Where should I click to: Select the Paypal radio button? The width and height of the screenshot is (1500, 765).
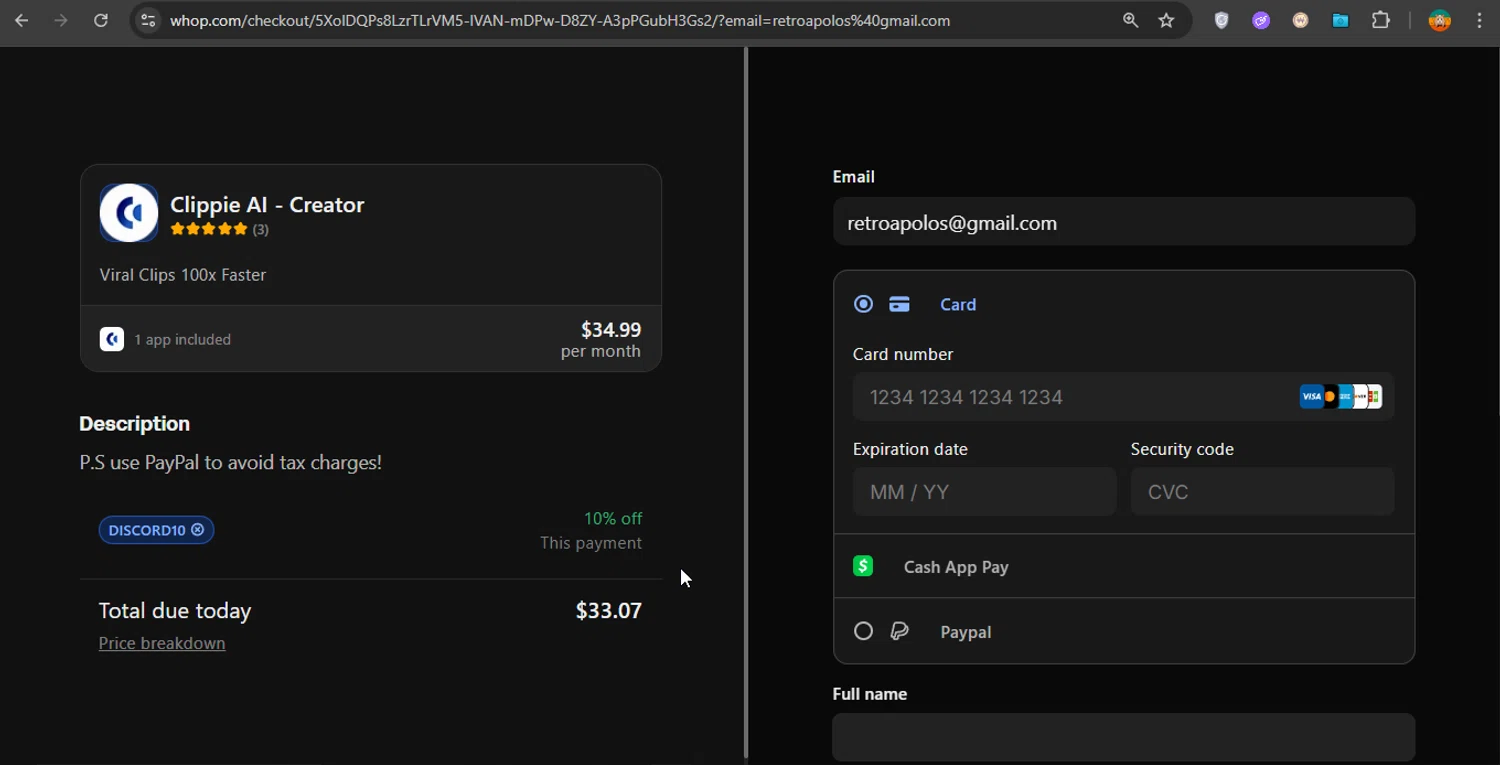(863, 631)
